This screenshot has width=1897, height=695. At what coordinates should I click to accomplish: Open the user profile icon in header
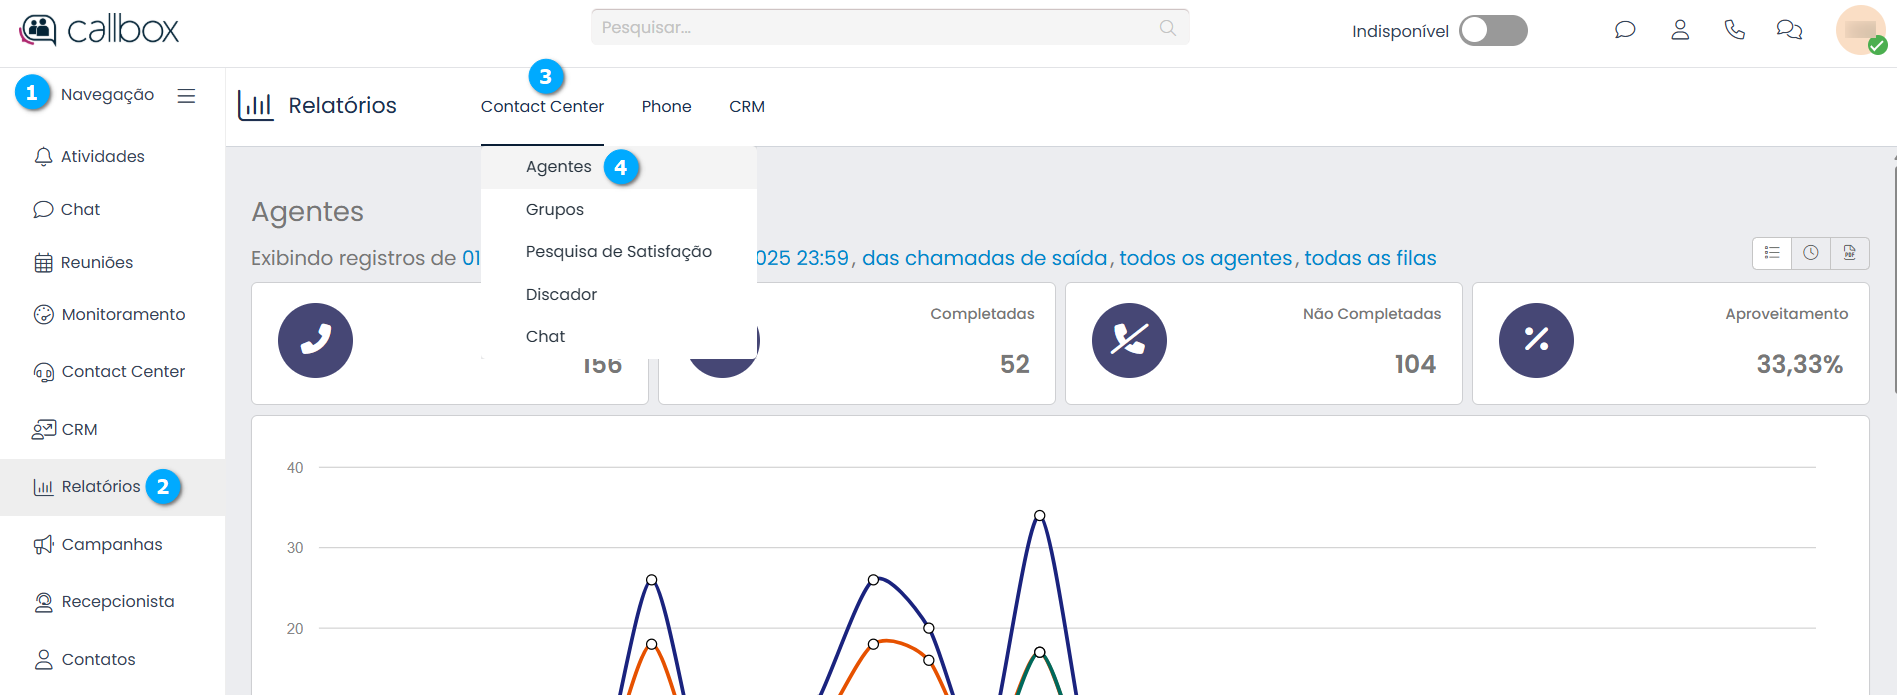(x=1680, y=30)
